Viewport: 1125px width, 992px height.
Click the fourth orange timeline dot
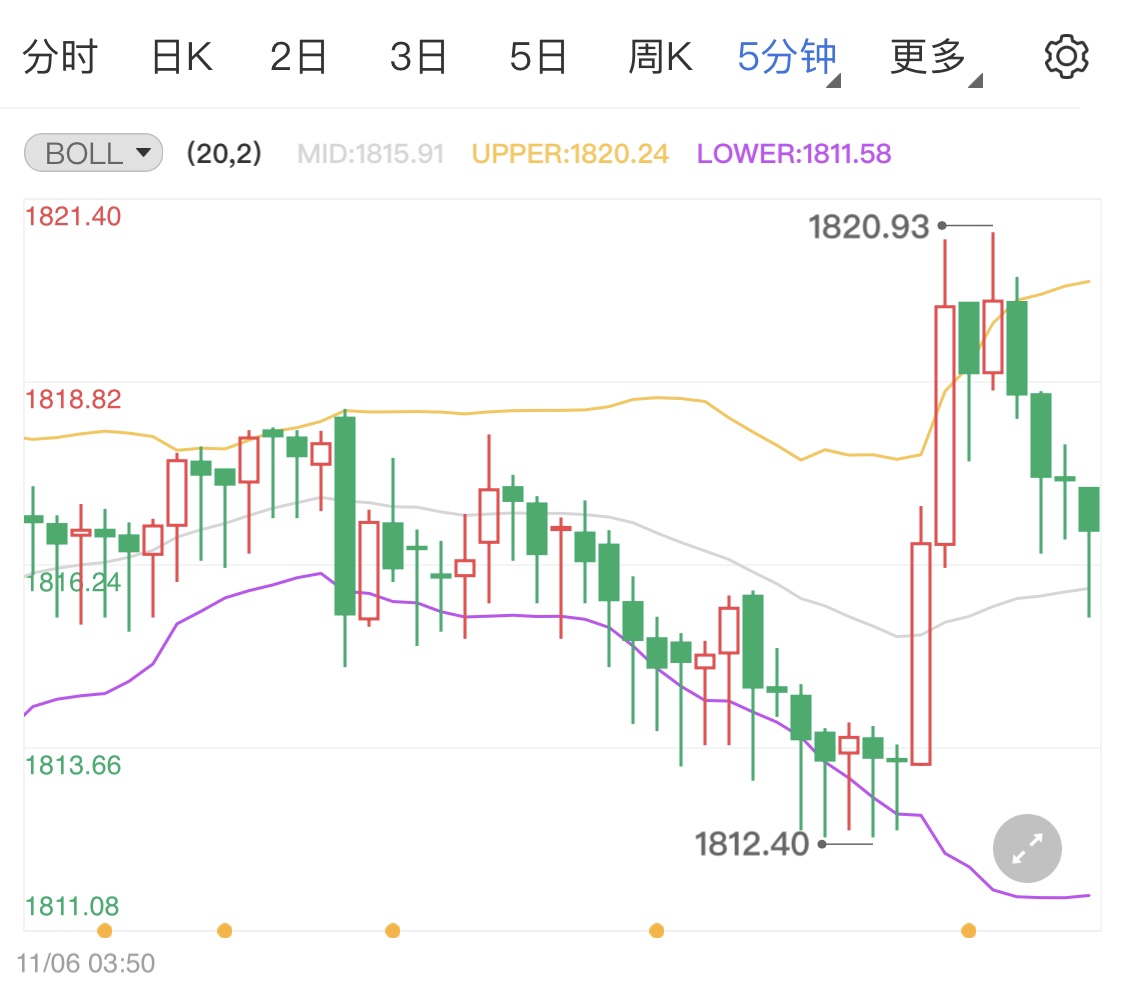656,931
